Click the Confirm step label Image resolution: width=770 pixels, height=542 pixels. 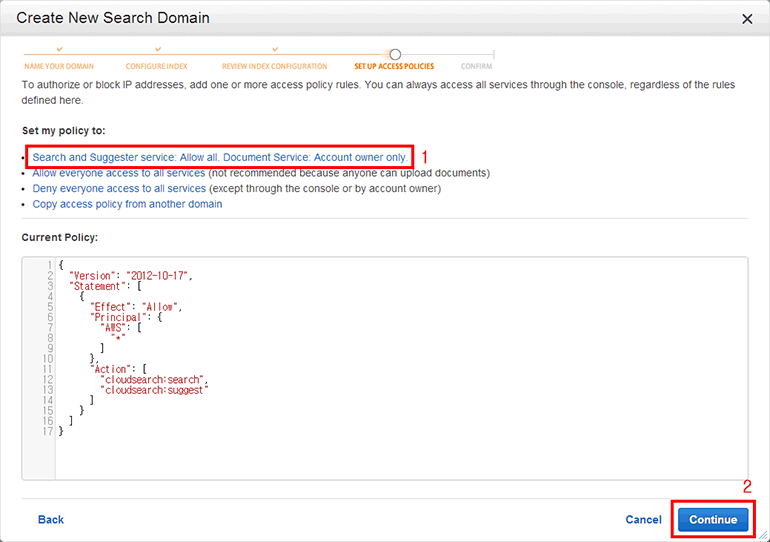click(x=476, y=67)
